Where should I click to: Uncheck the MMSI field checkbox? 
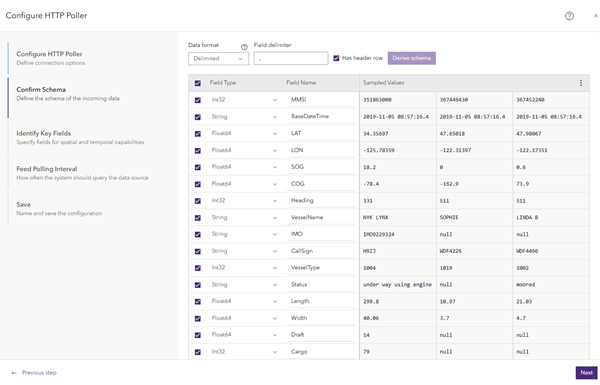tap(197, 100)
